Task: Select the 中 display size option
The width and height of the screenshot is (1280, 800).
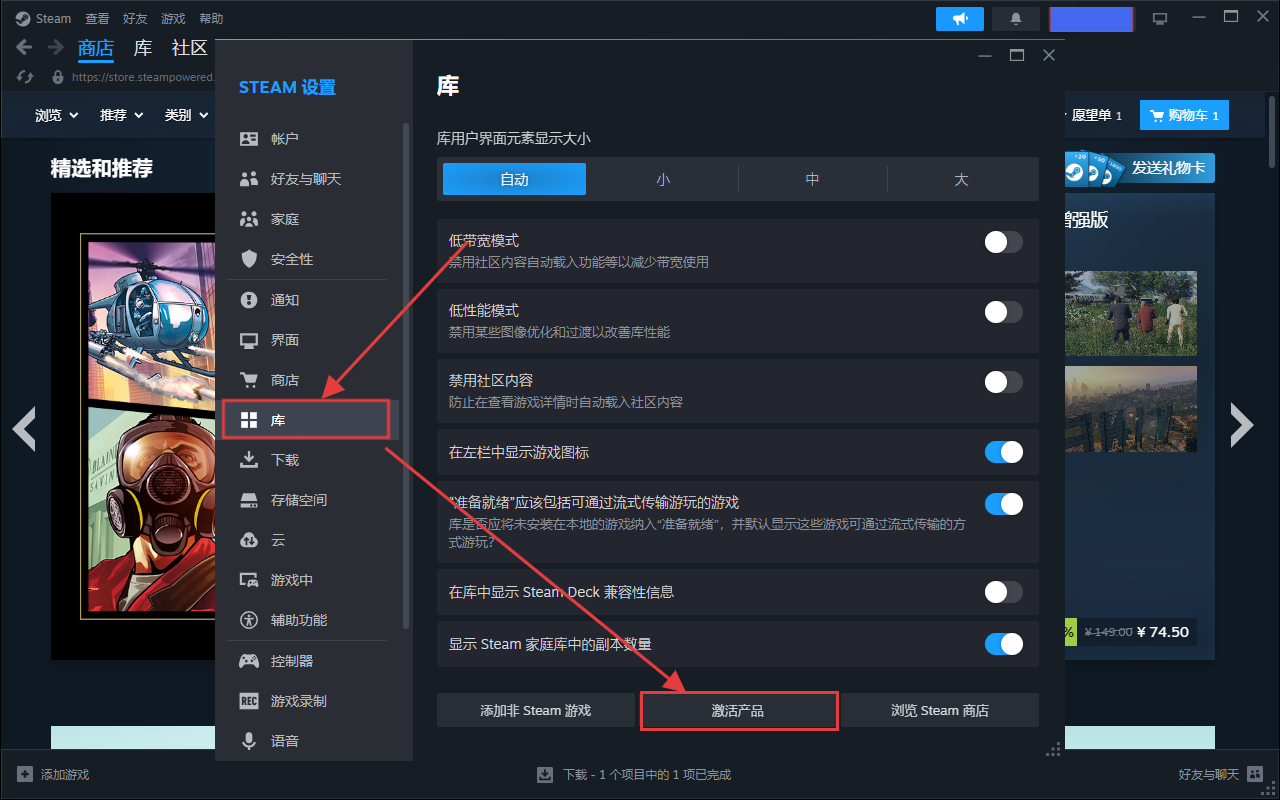Action: click(x=812, y=179)
